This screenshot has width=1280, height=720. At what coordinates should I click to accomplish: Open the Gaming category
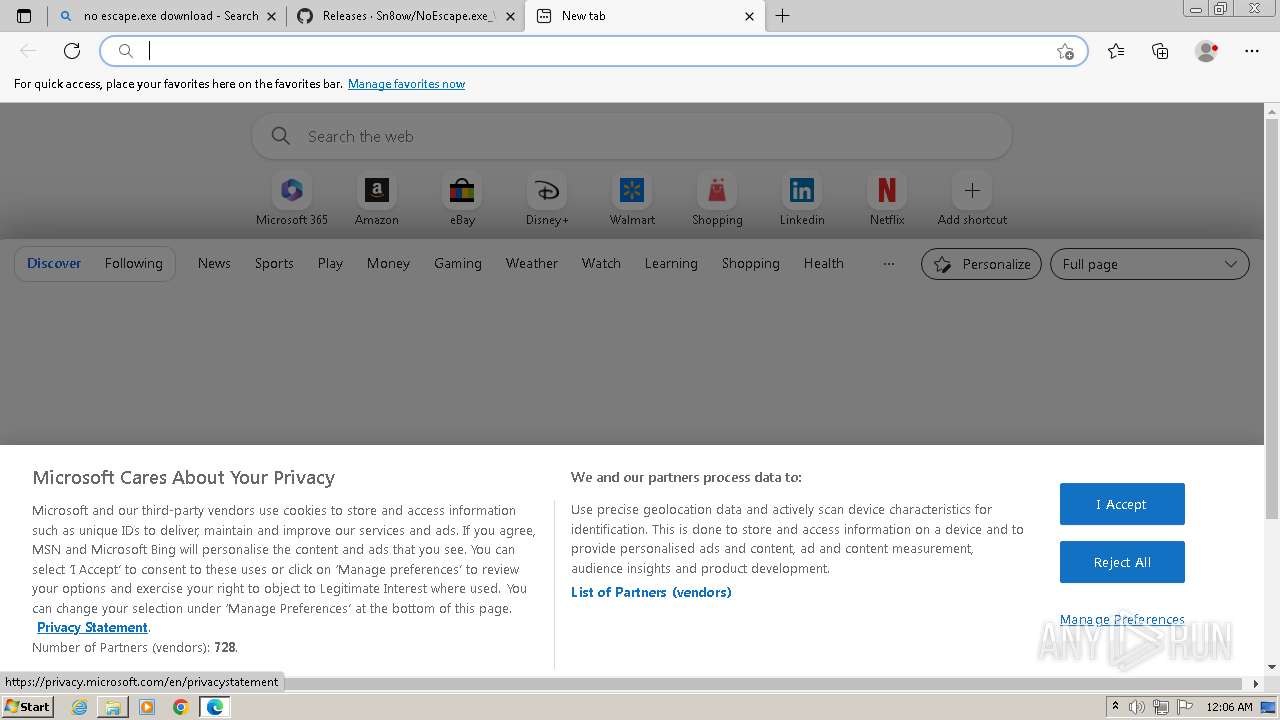pos(458,264)
